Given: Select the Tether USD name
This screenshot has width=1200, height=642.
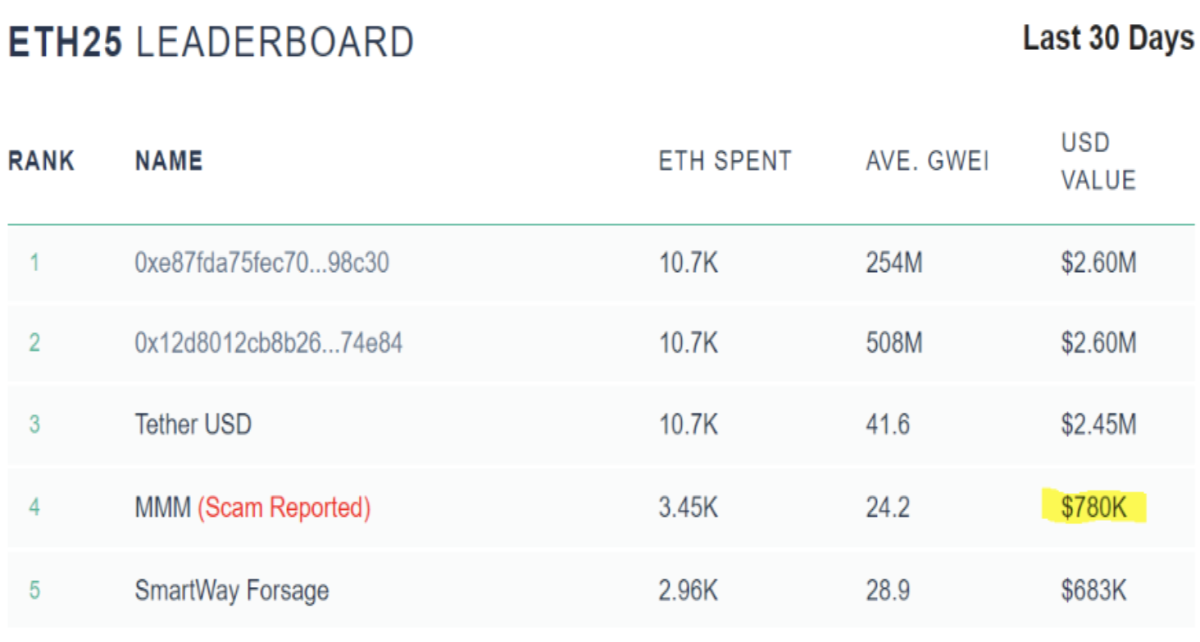Looking at the screenshot, I should point(193,424).
